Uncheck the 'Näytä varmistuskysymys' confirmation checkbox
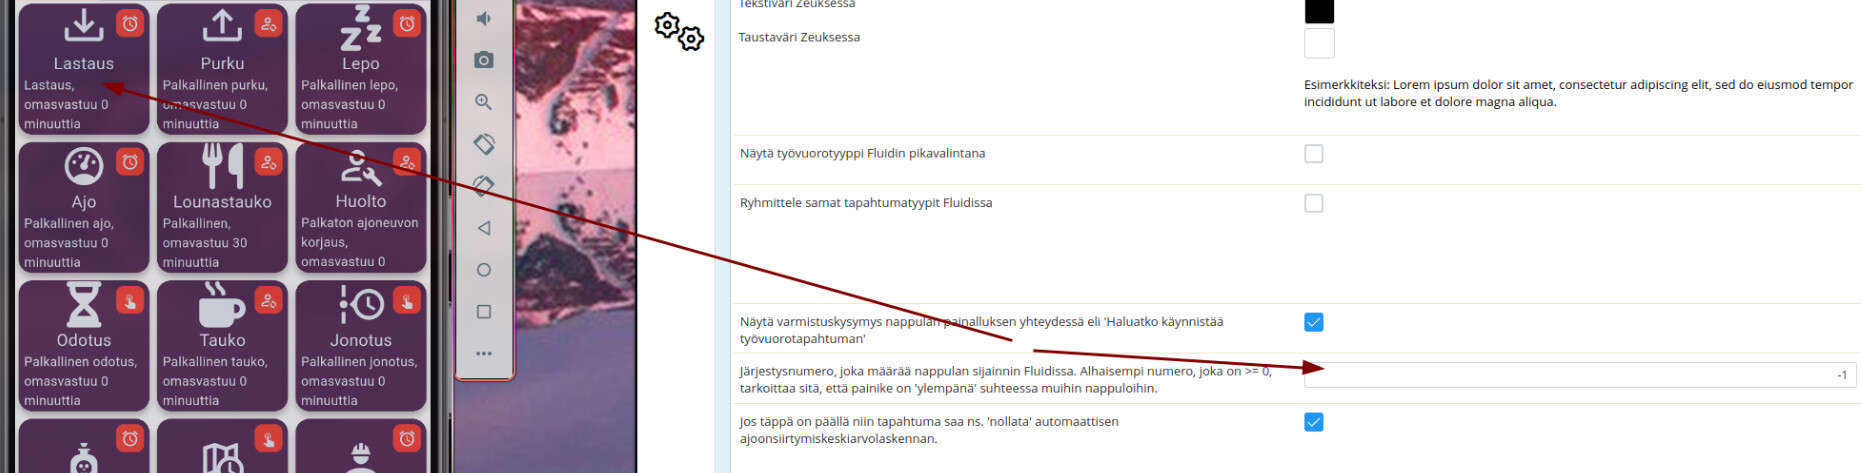Screen dimensions: 1861x473 [x=1314, y=322]
